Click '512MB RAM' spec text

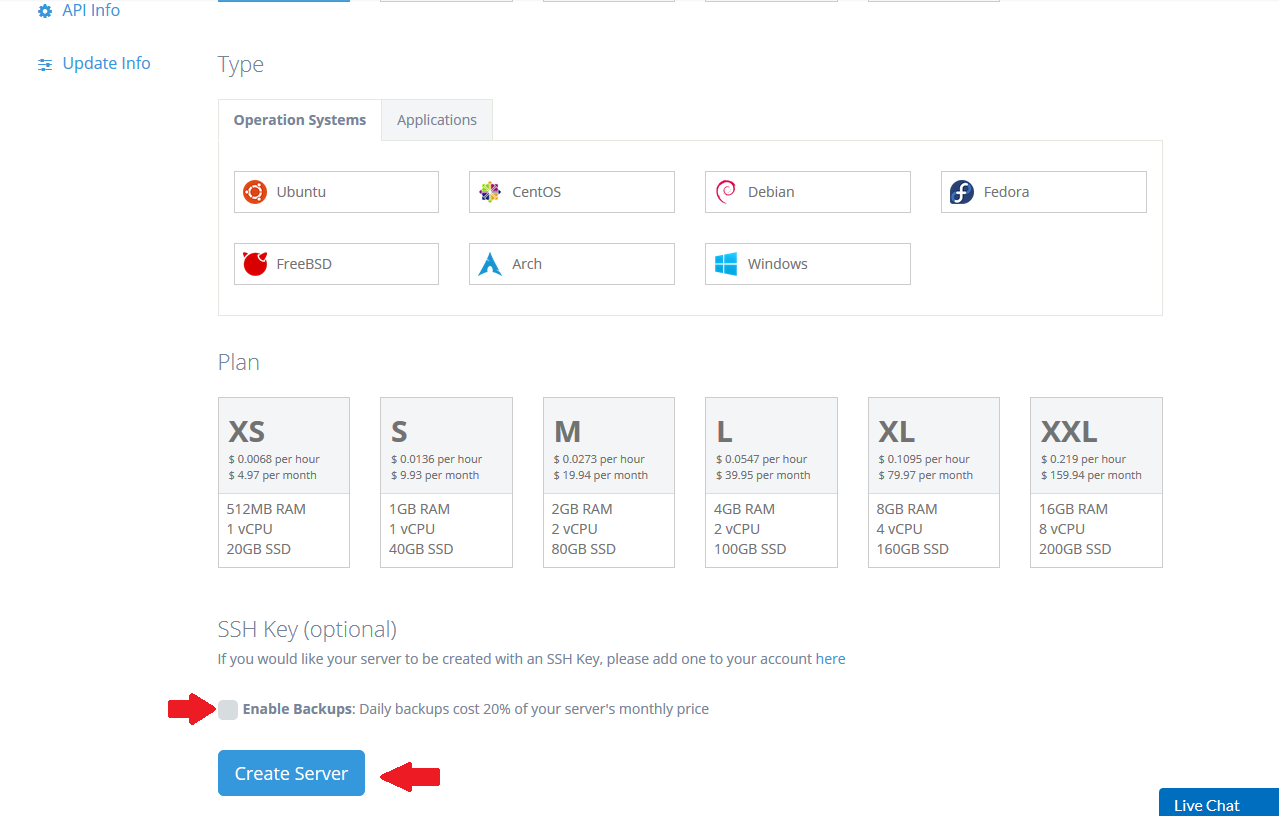[266, 509]
